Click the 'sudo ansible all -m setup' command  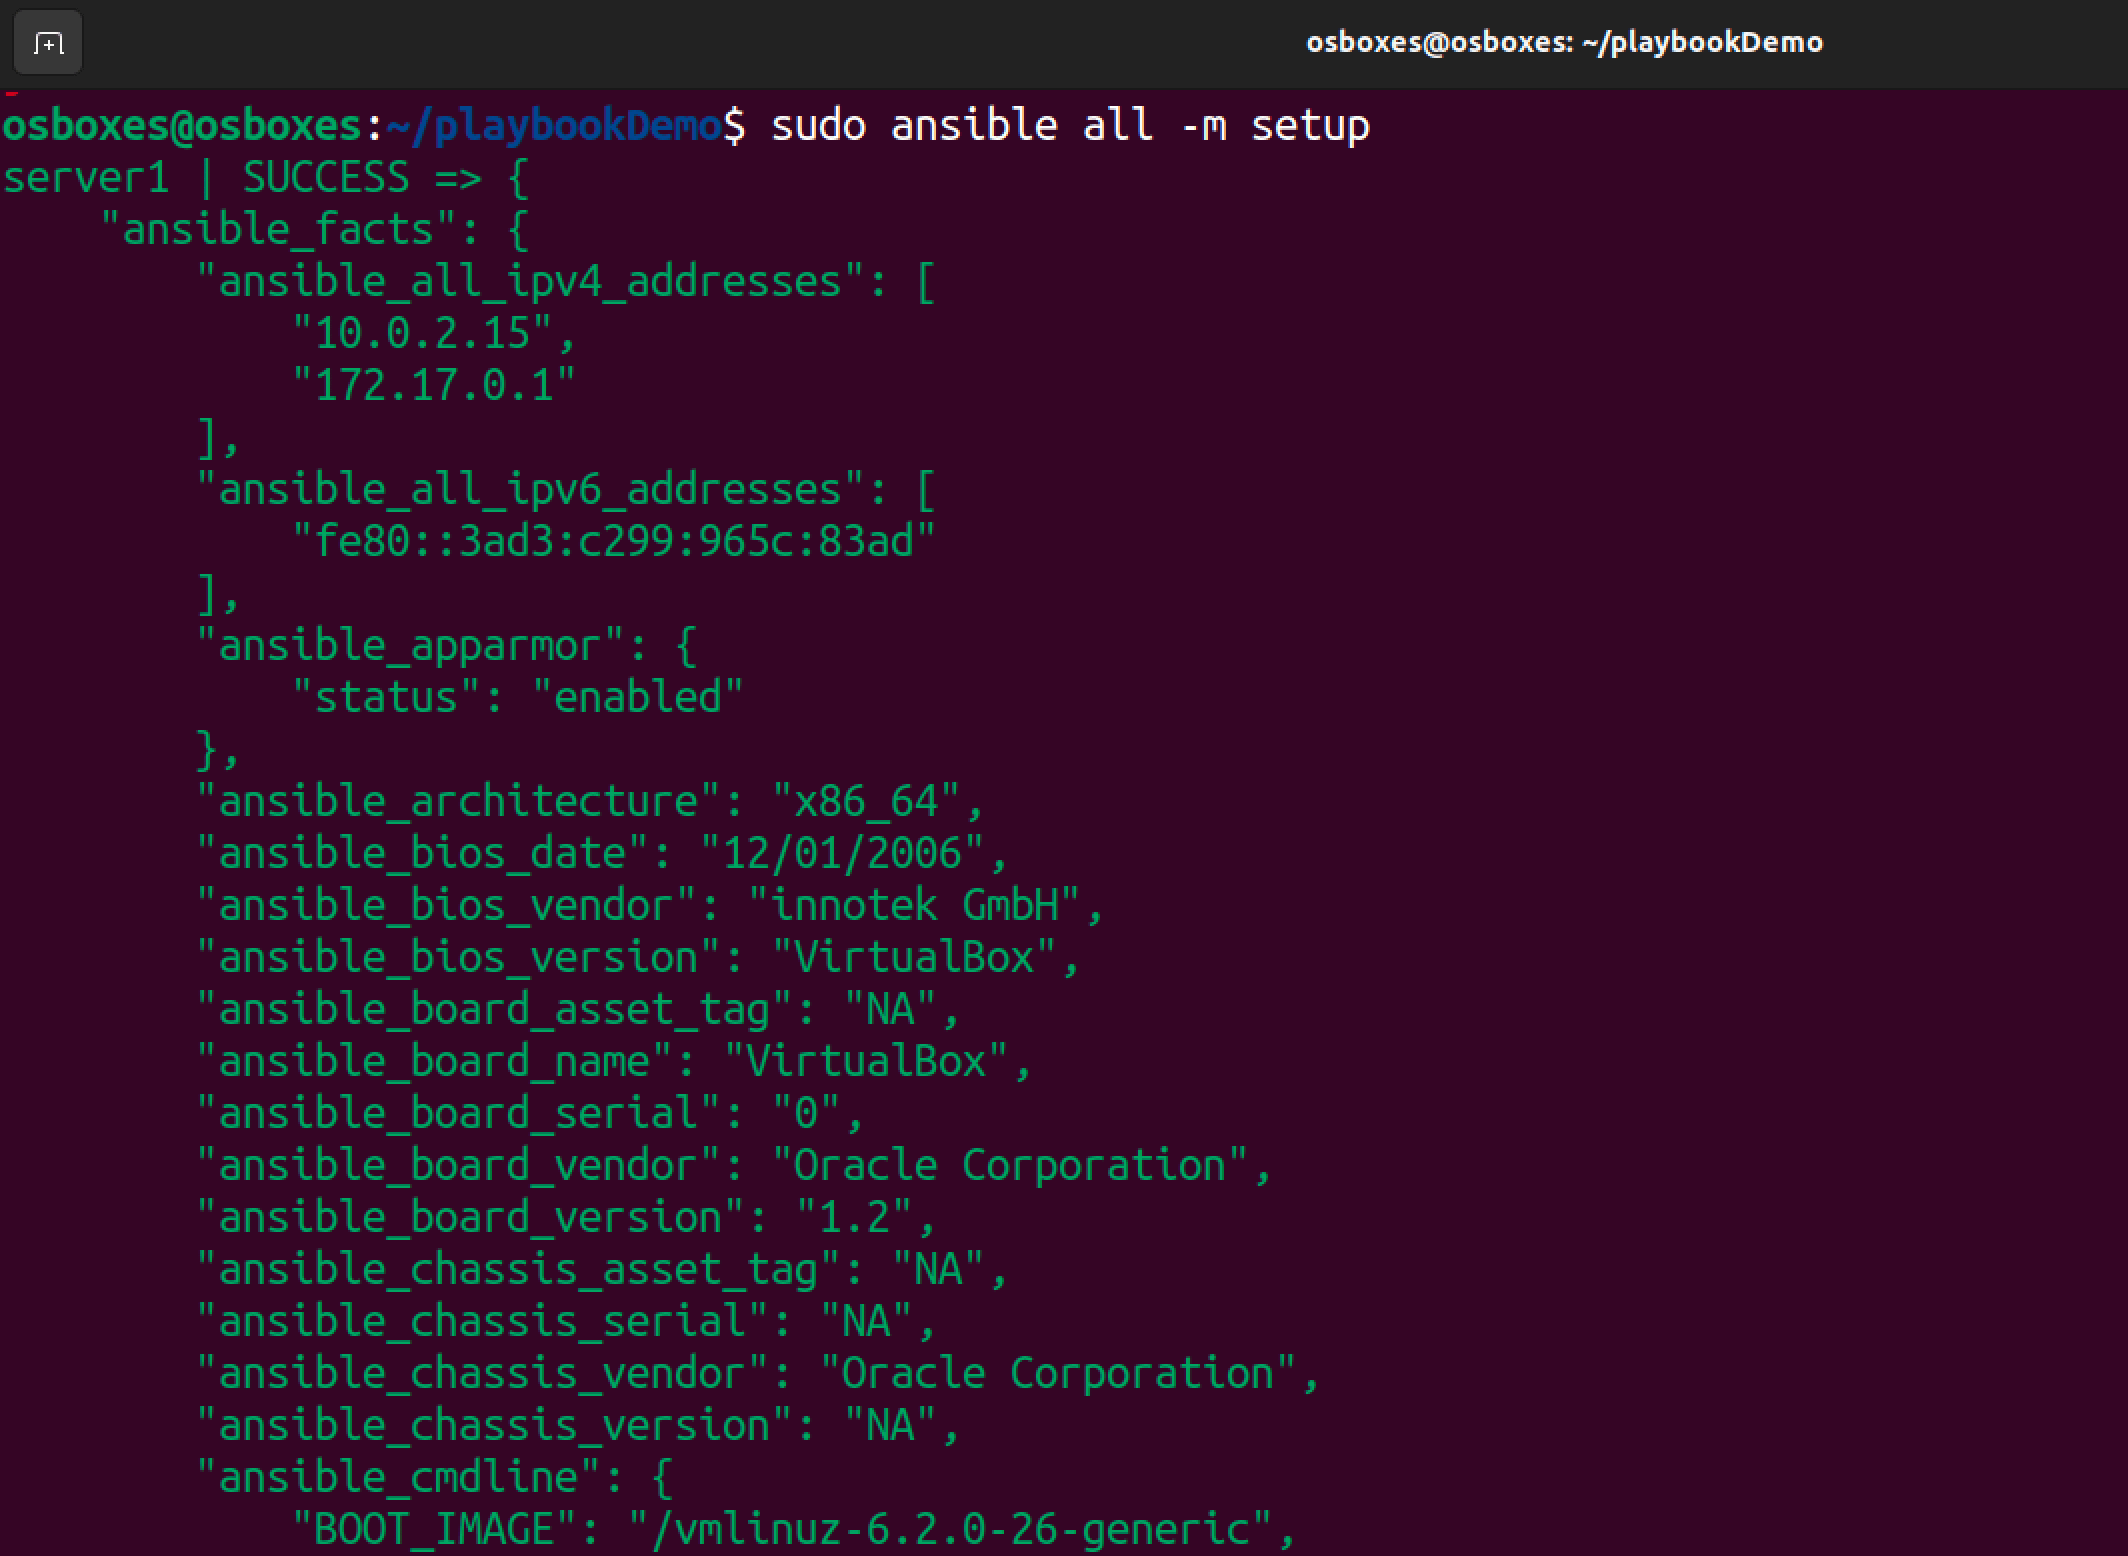click(x=1070, y=127)
